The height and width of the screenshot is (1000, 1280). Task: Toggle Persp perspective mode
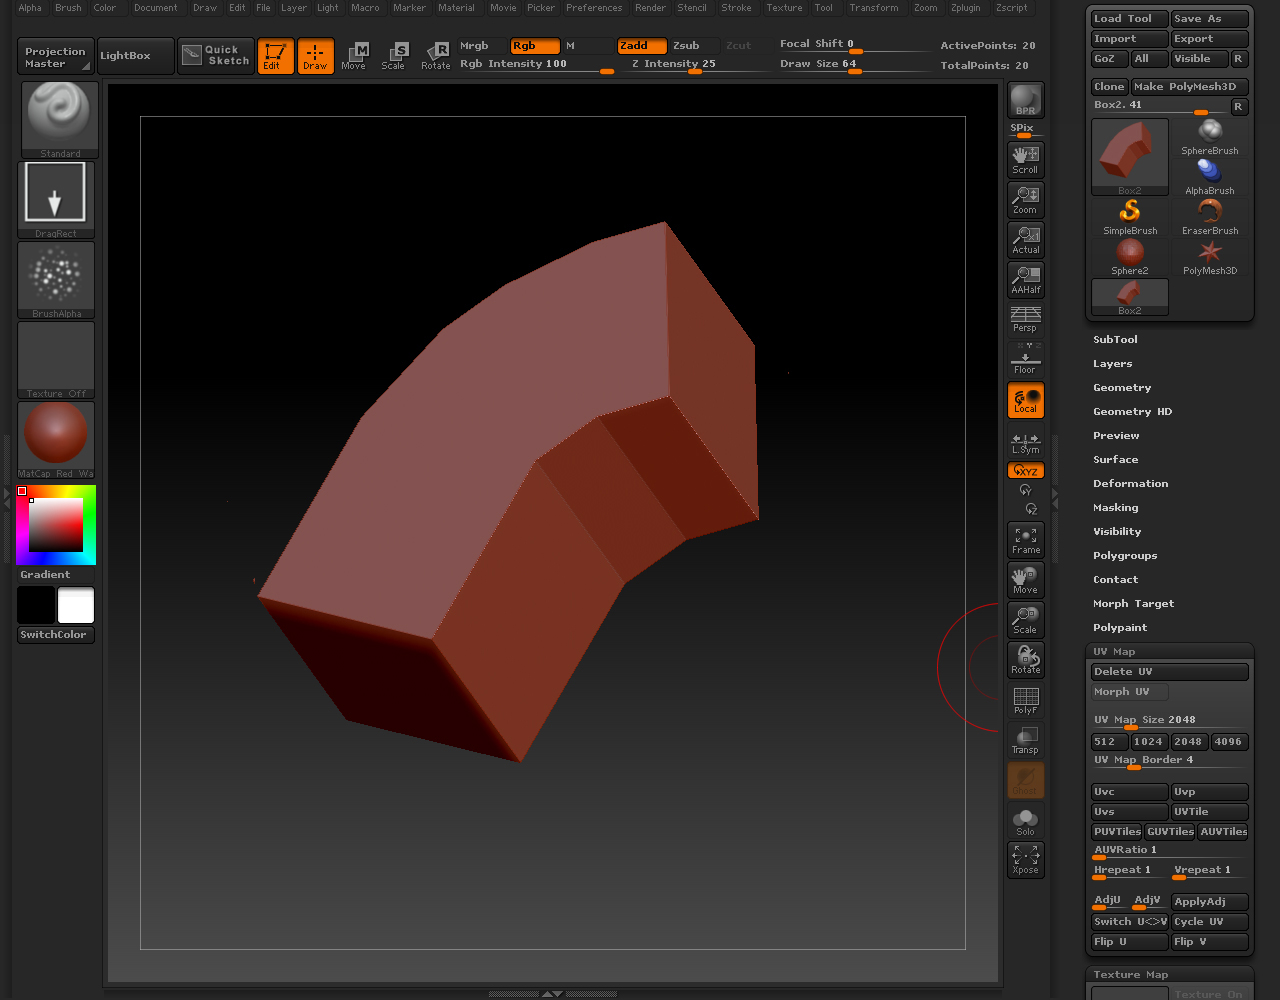(x=1025, y=320)
